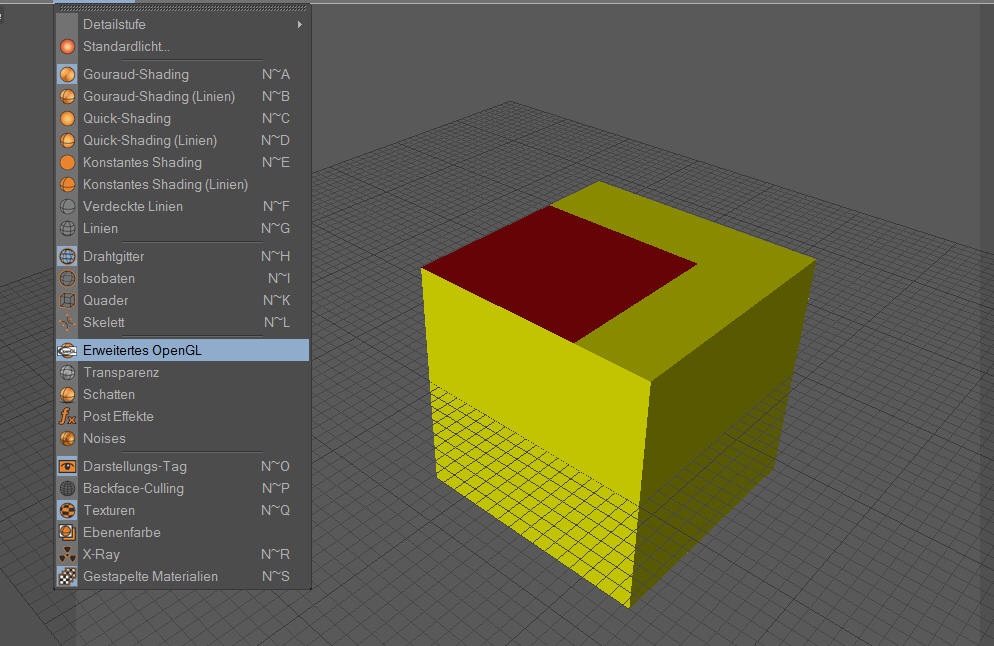The width and height of the screenshot is (994, 646).
Task: Switch to Verdeckte Linien display
Action: pos(183,207)
